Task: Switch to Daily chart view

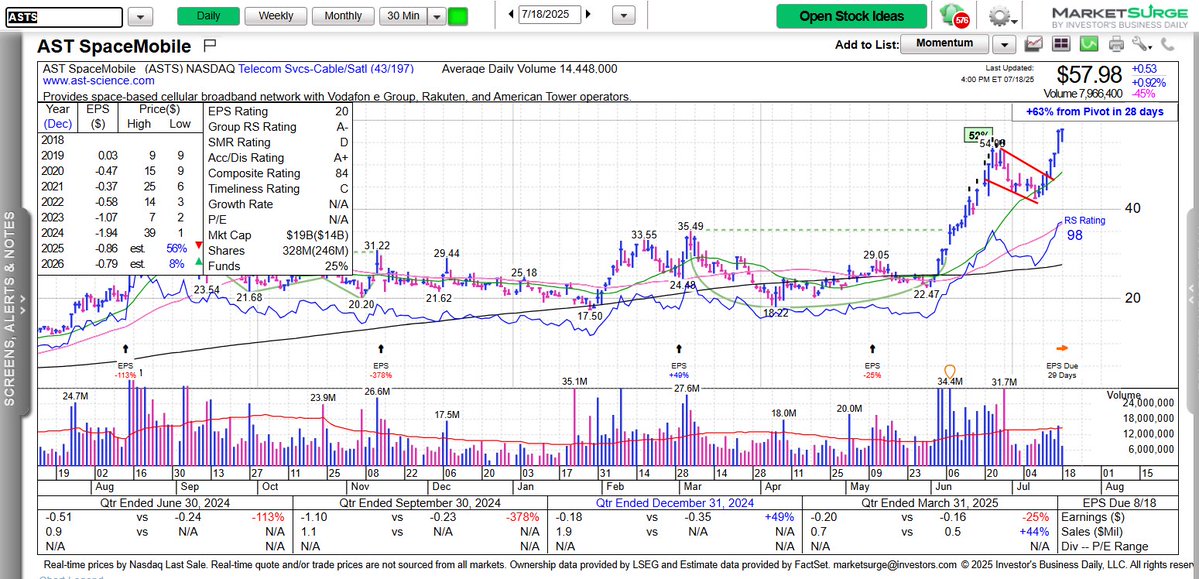Action: pos(208,16)
